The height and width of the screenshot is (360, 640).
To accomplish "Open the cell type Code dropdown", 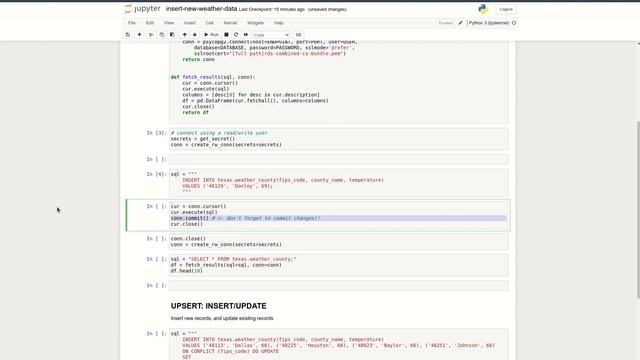I will [x=271, y=35].
